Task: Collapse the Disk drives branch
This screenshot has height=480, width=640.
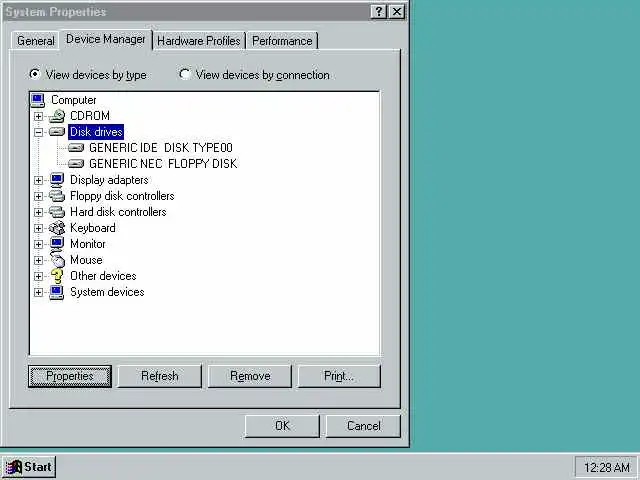Action: (38, 132)
